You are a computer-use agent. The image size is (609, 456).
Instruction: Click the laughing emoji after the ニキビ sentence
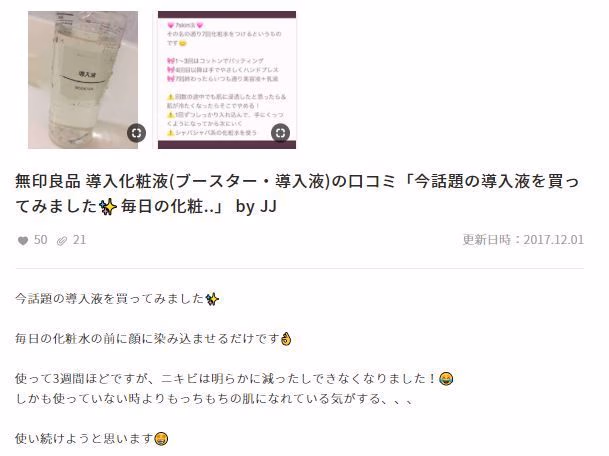446,378
